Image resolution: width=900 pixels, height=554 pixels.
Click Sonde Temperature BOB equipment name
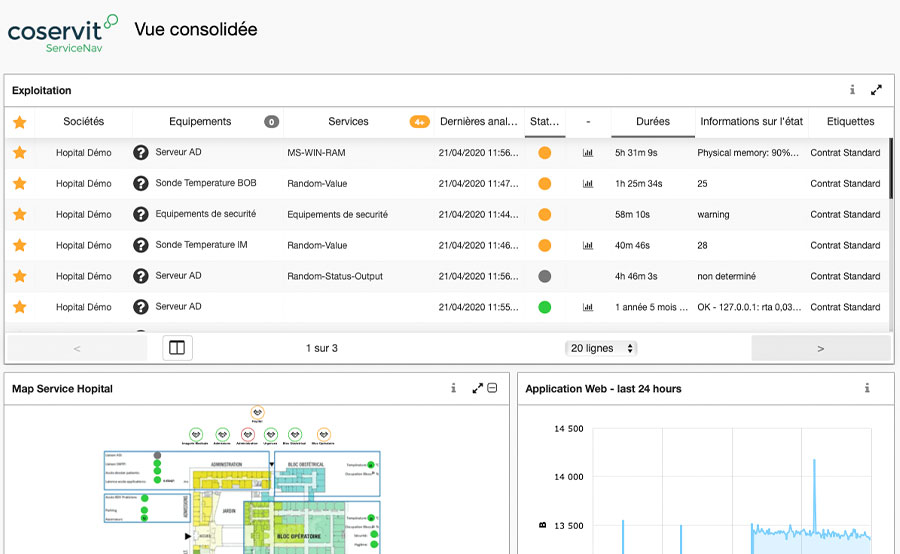(206, 183)
